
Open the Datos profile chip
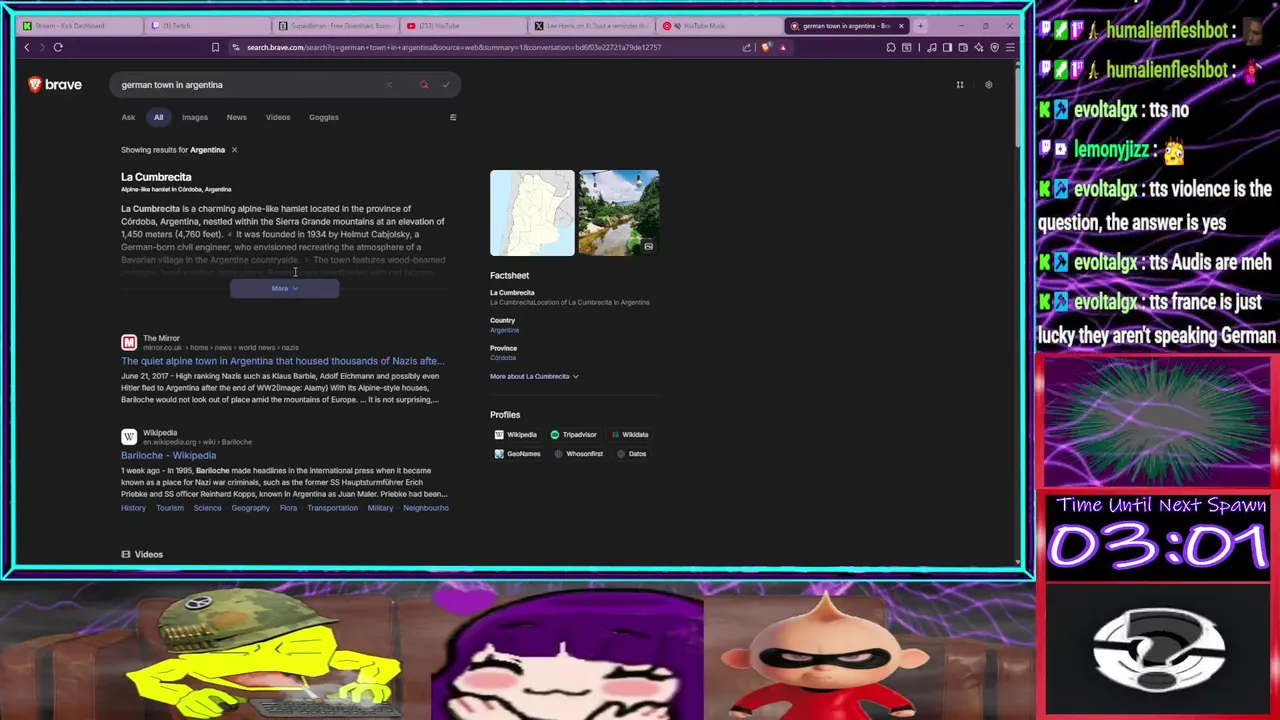tap(631, 454)
